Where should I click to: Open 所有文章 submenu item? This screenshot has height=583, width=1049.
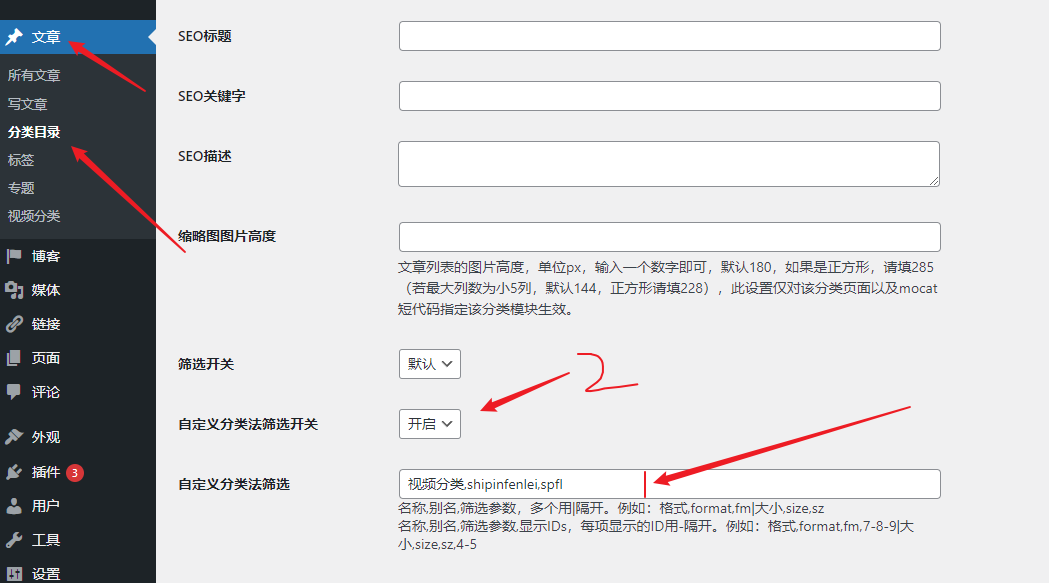click(x=34, y=75)
